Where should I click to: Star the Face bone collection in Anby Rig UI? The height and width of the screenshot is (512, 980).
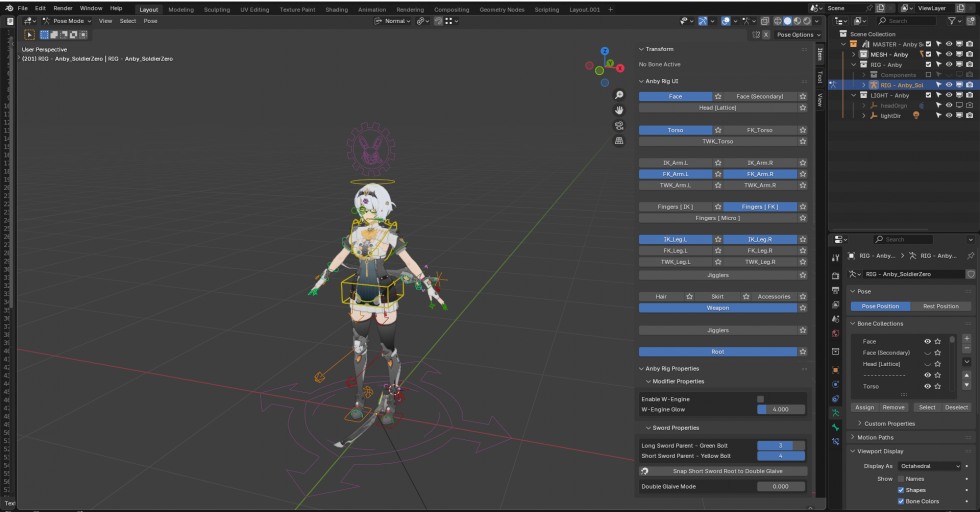[x=718, y=97]
